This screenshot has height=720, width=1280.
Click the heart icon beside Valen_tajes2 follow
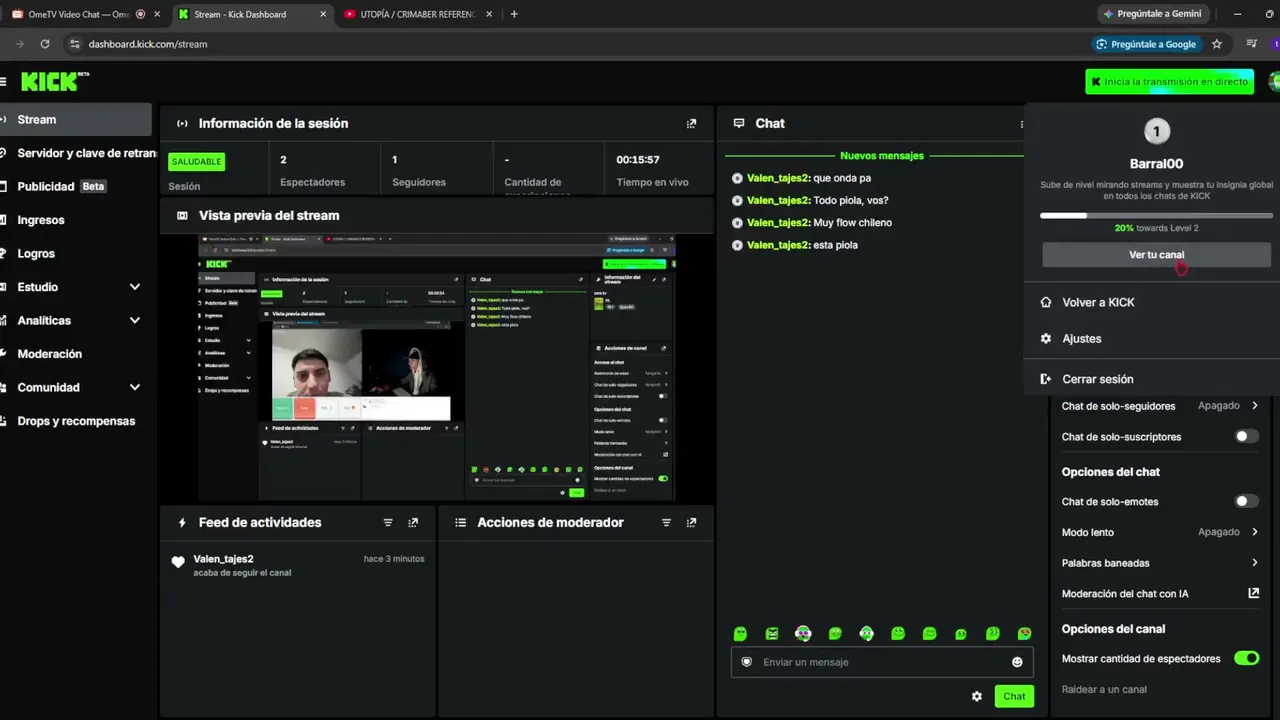178,562
